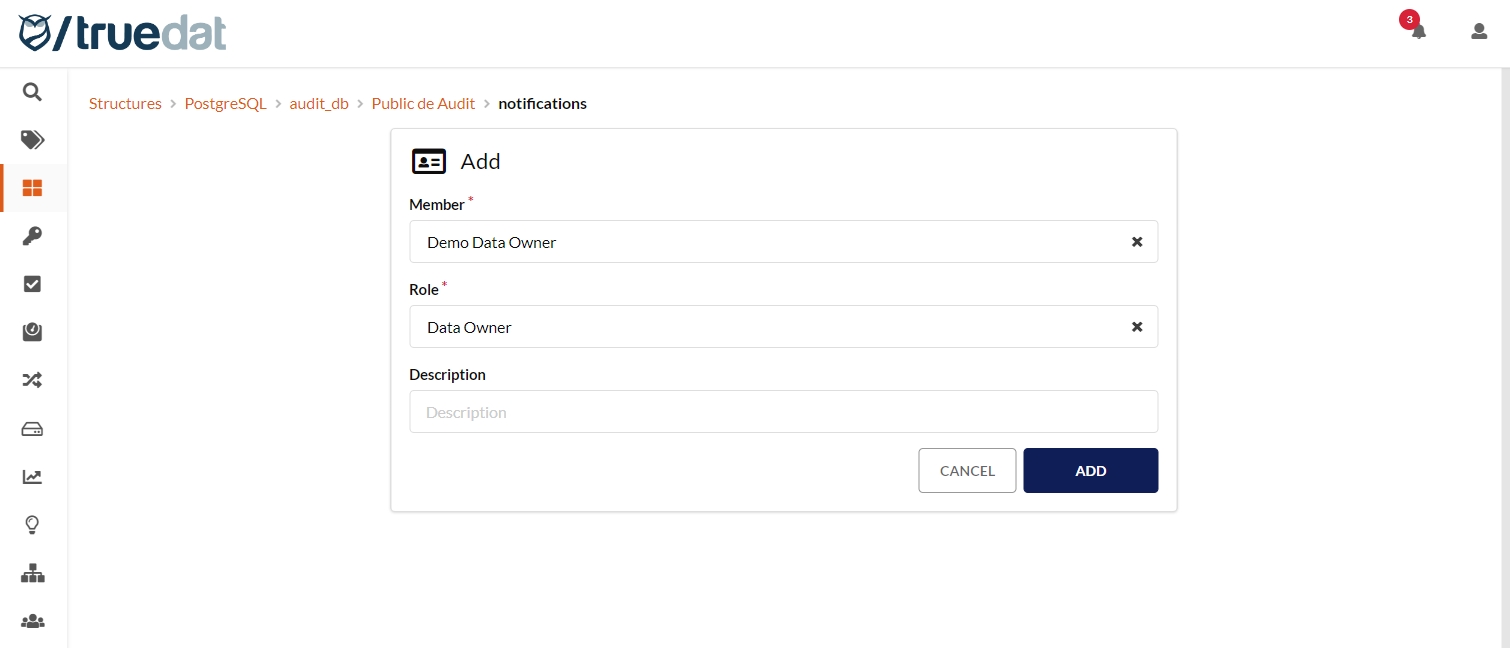
Task: Expand the Role dropdown field
Action: pos(760,327)
